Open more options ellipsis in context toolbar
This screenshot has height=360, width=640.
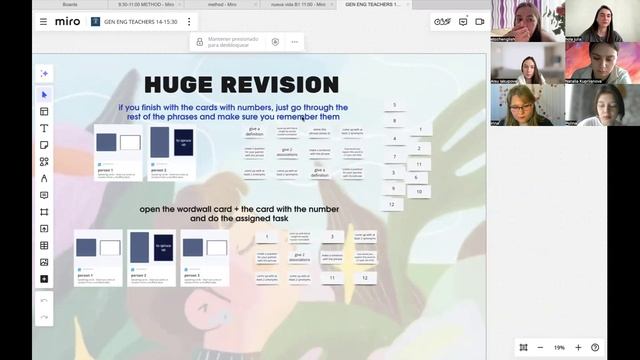coord(295,42)
